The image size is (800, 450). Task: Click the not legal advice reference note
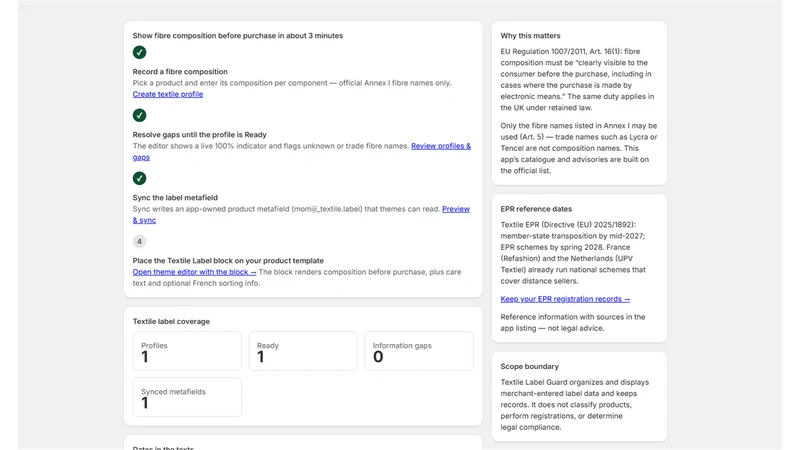(x=573, y=322)
